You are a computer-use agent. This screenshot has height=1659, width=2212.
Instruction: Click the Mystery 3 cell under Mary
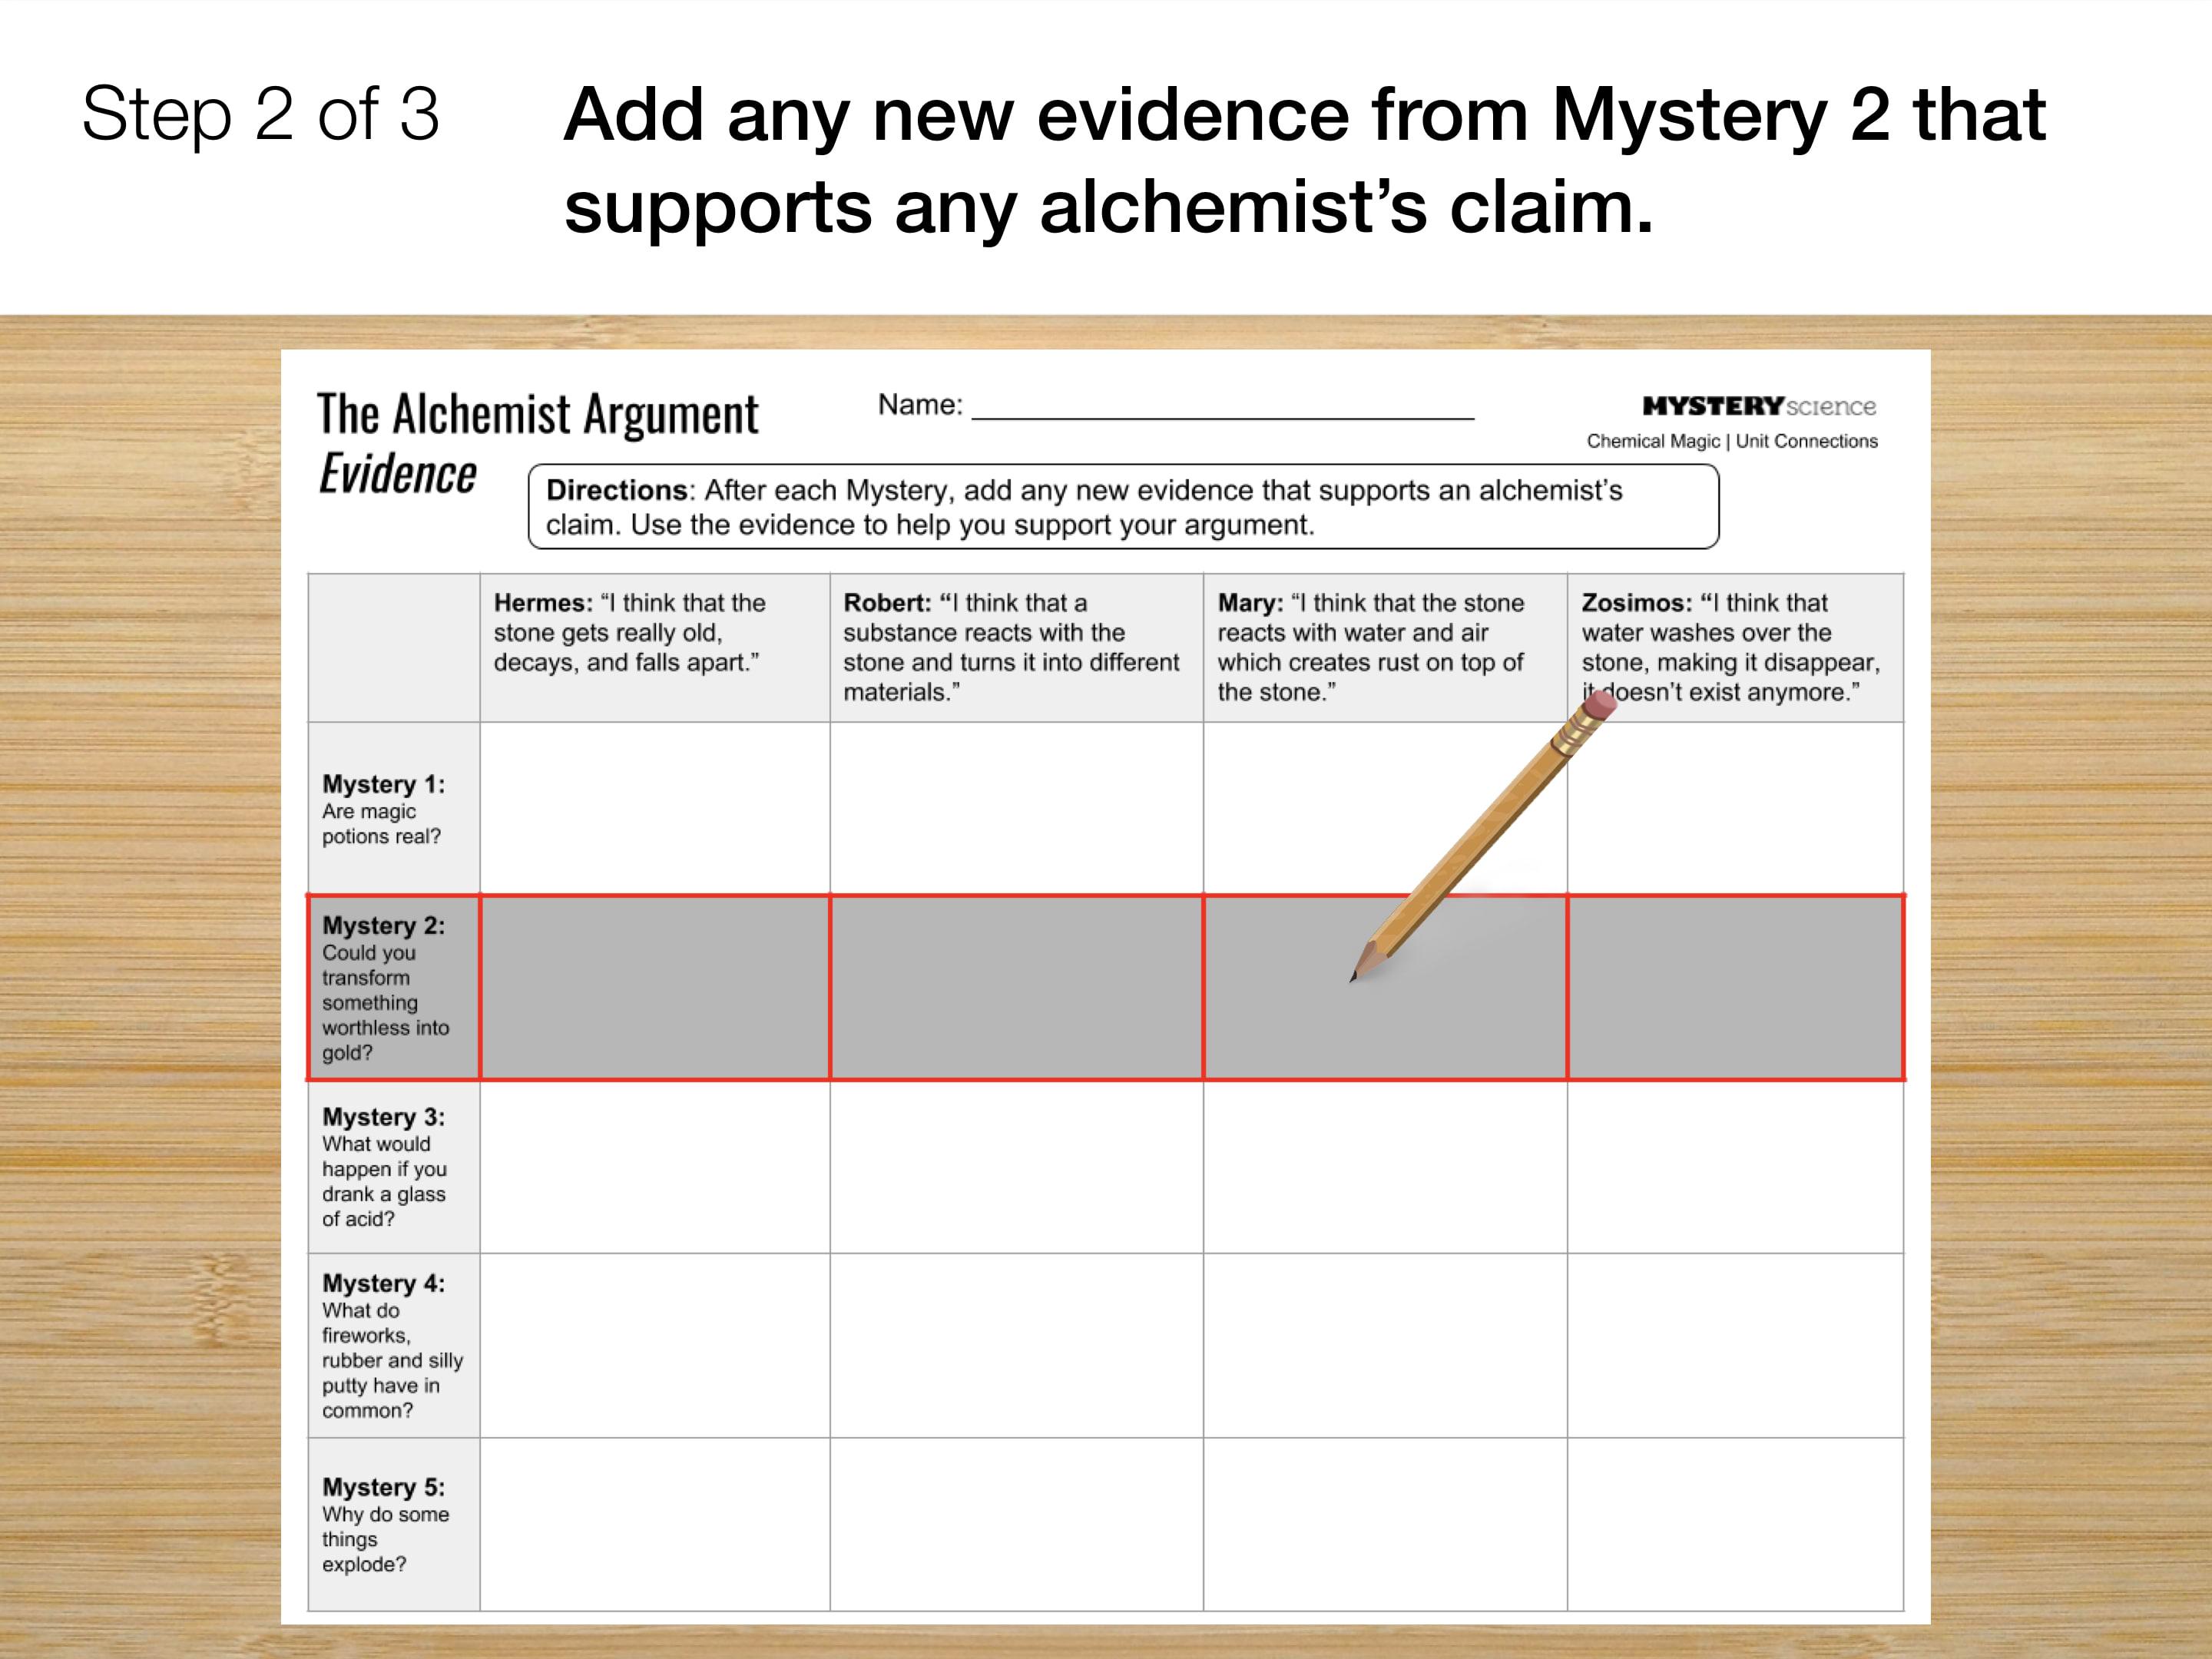click(x=1385, y=1167)
